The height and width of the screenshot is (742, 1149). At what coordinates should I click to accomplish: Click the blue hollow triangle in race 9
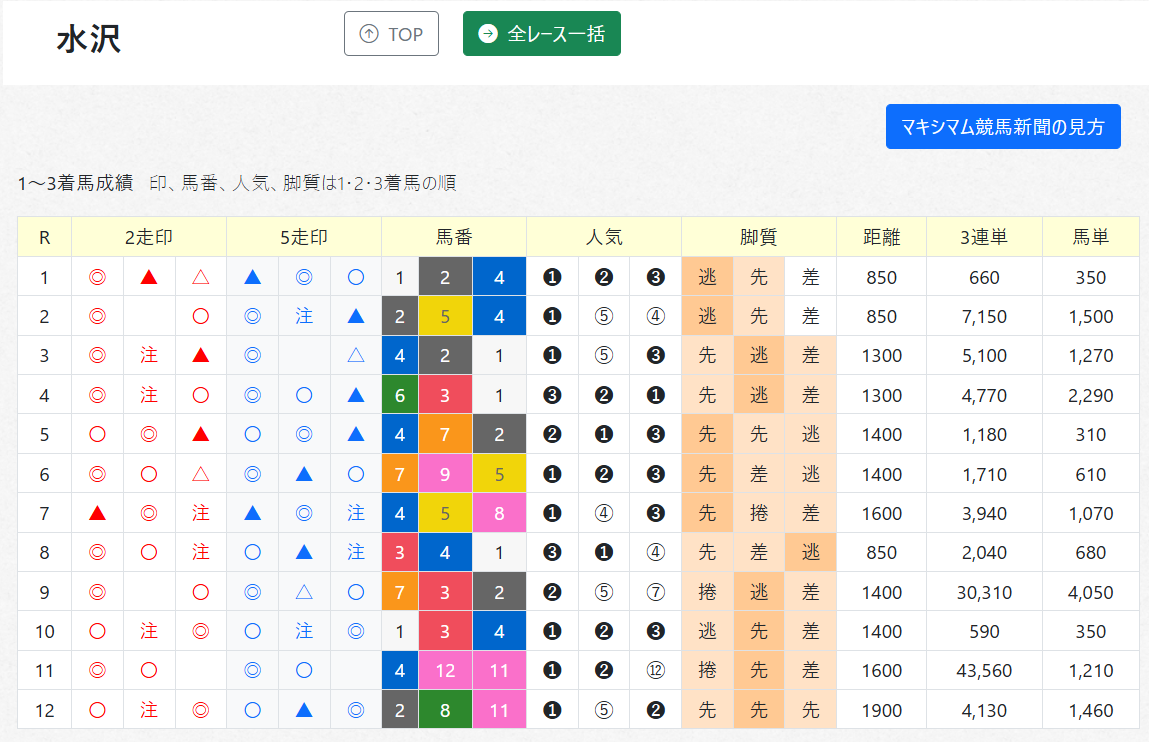[304, 592]
